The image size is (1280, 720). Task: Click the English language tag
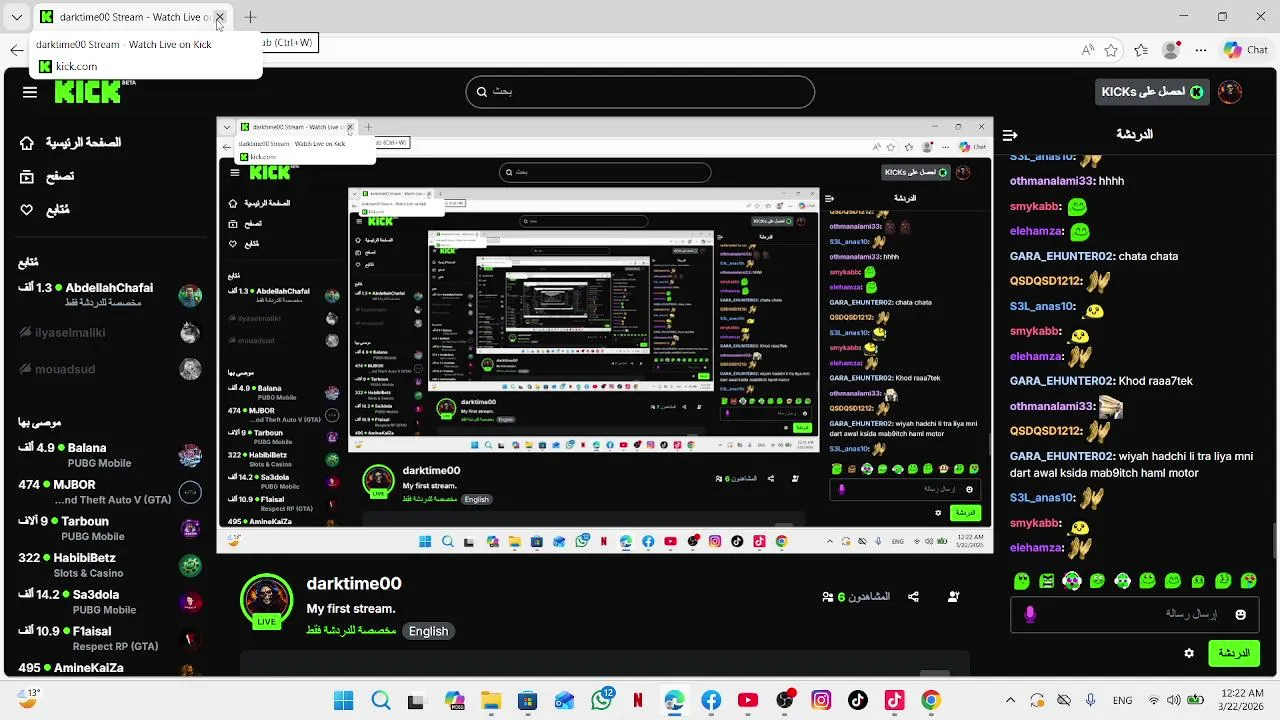(x=428, y=631)
